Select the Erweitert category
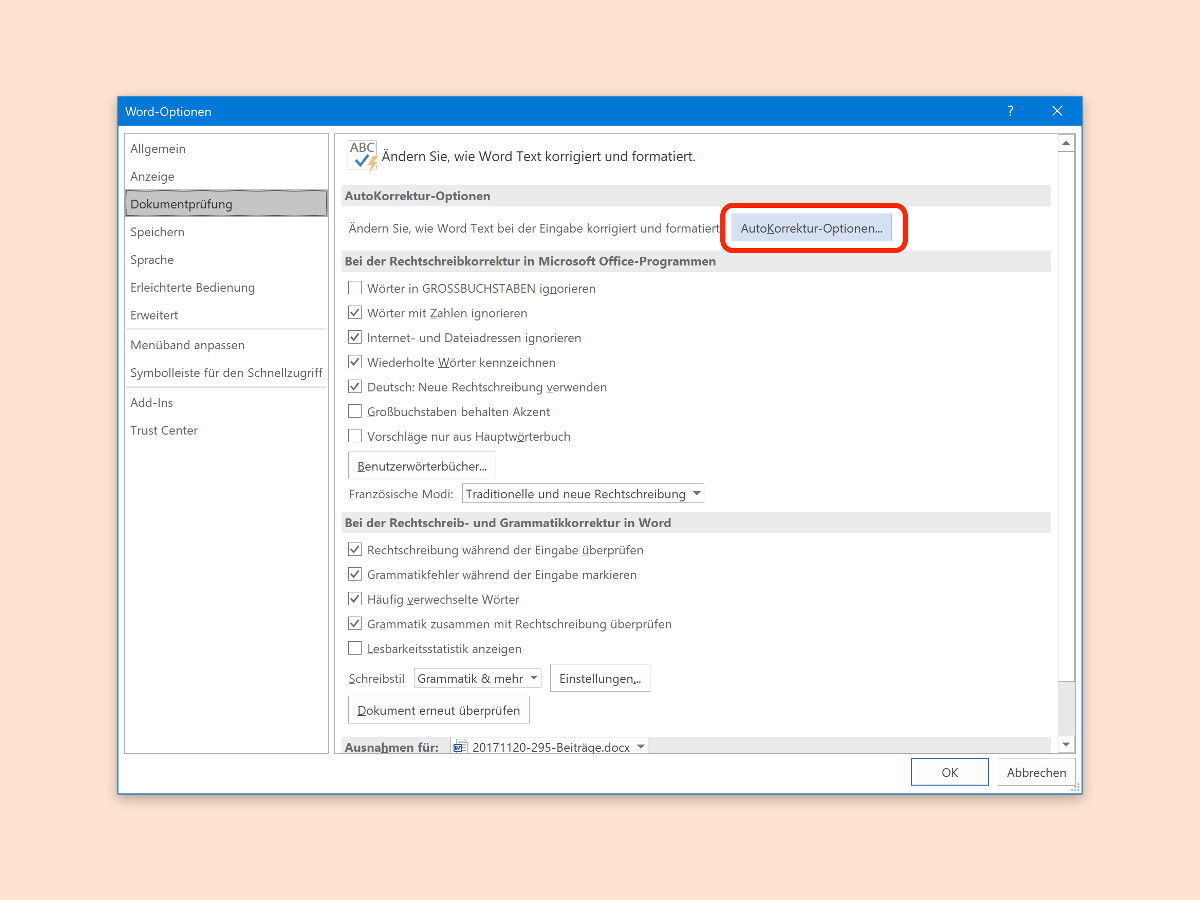This screenshot has width=1200, height=900. coord(226,315)
